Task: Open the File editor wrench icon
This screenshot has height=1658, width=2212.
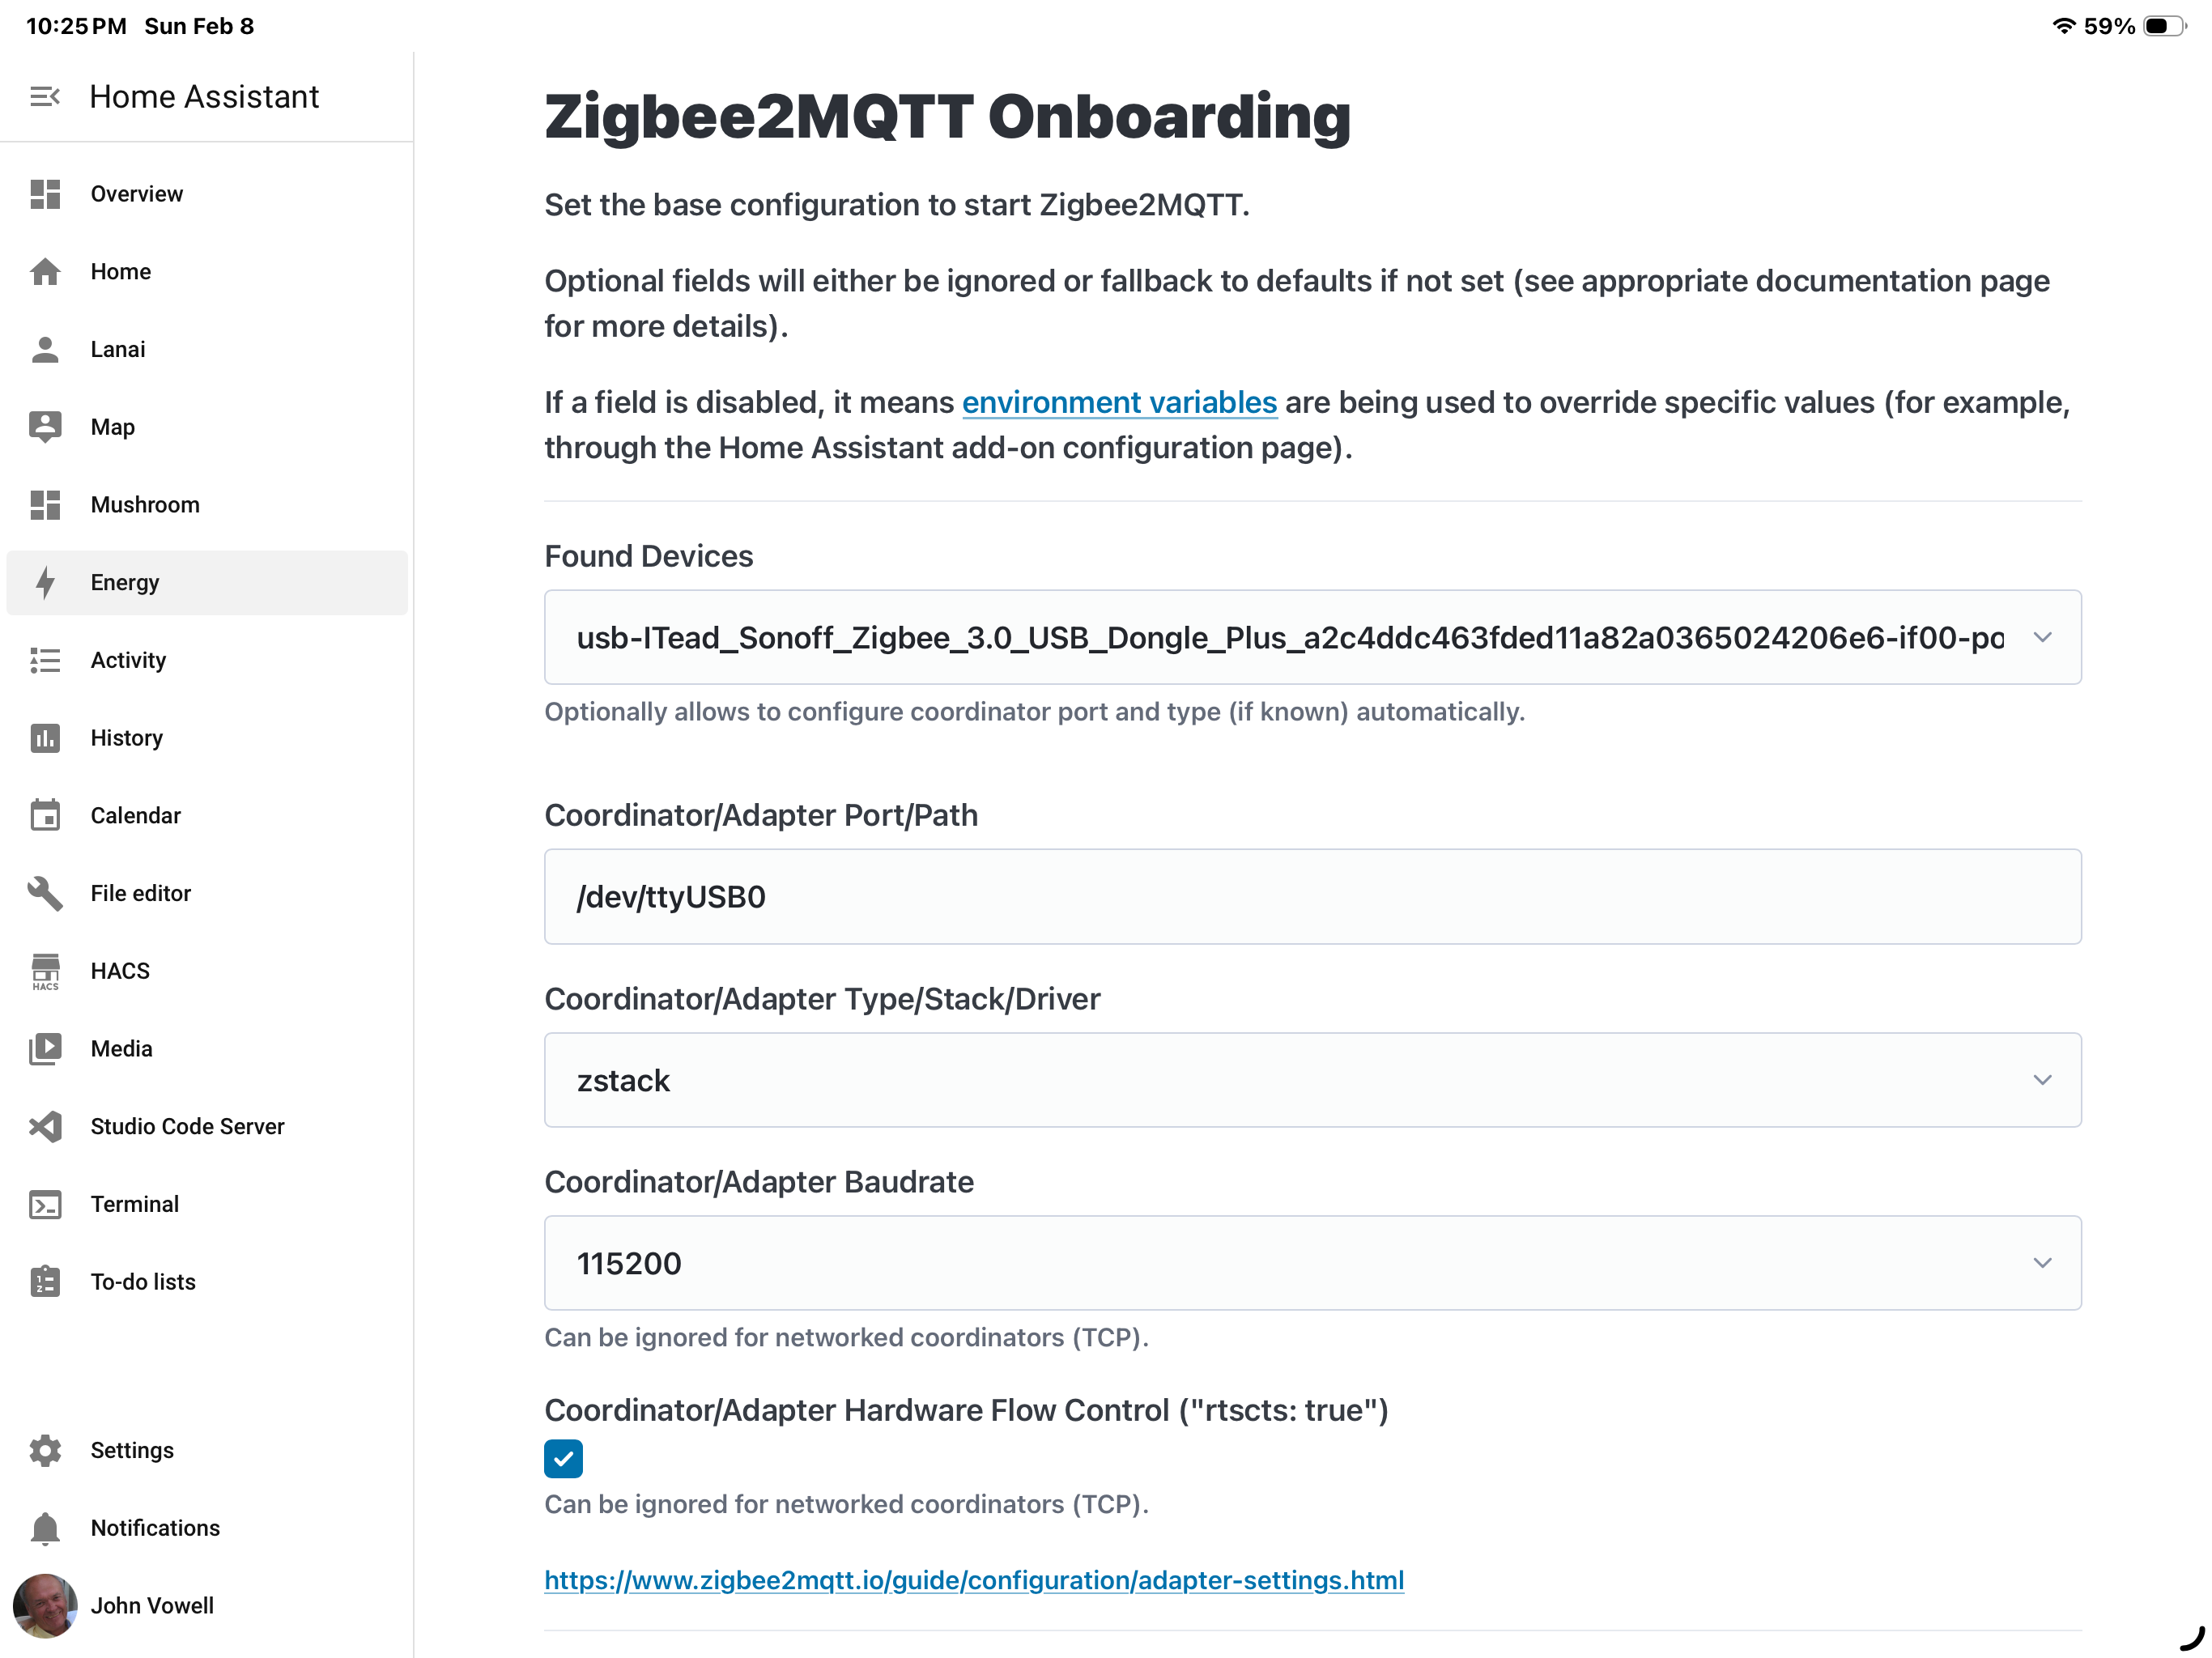Action: coord(45,893)
